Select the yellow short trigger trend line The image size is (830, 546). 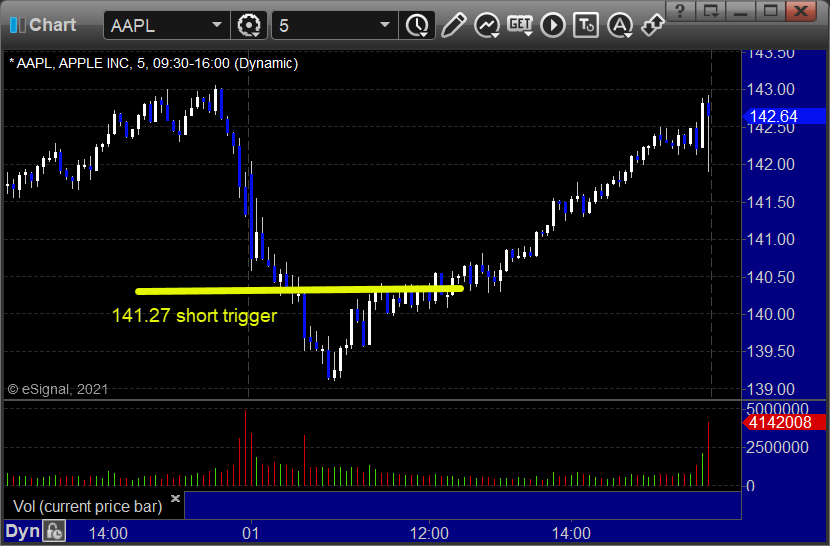300,290
